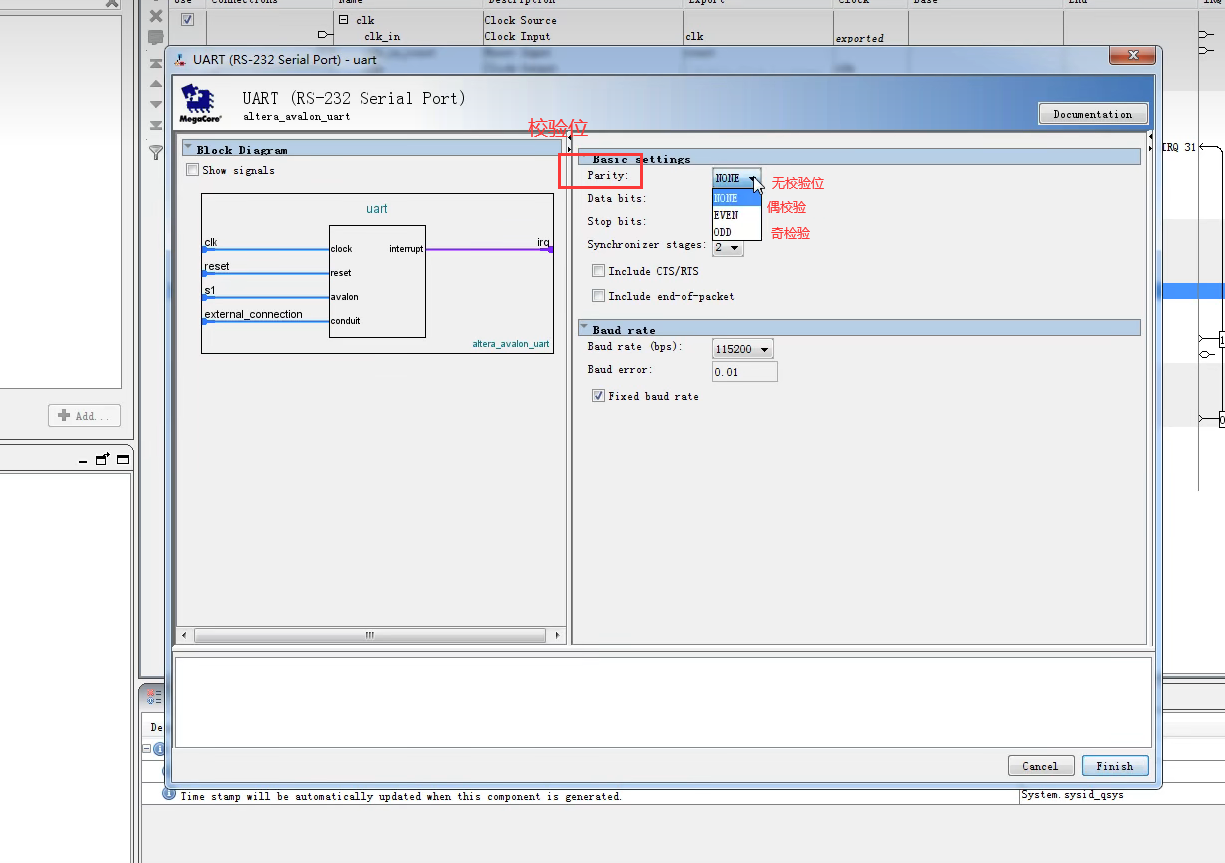Screen dimensions: 1225x863
Task: Click the move-to-top arrow icon in Qsys toolbar
Action: click(x=155, y=63)
